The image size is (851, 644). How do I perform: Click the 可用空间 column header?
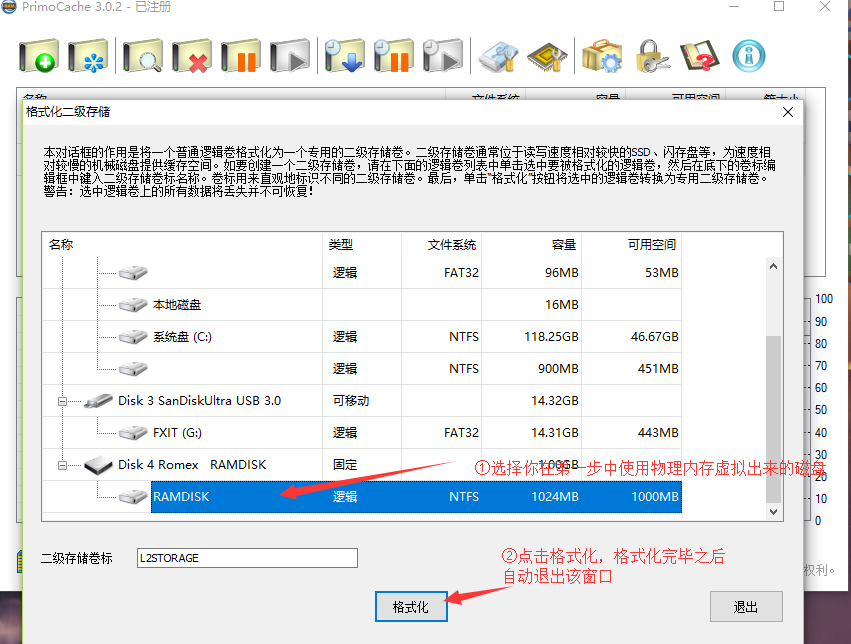tap(632, 245)
